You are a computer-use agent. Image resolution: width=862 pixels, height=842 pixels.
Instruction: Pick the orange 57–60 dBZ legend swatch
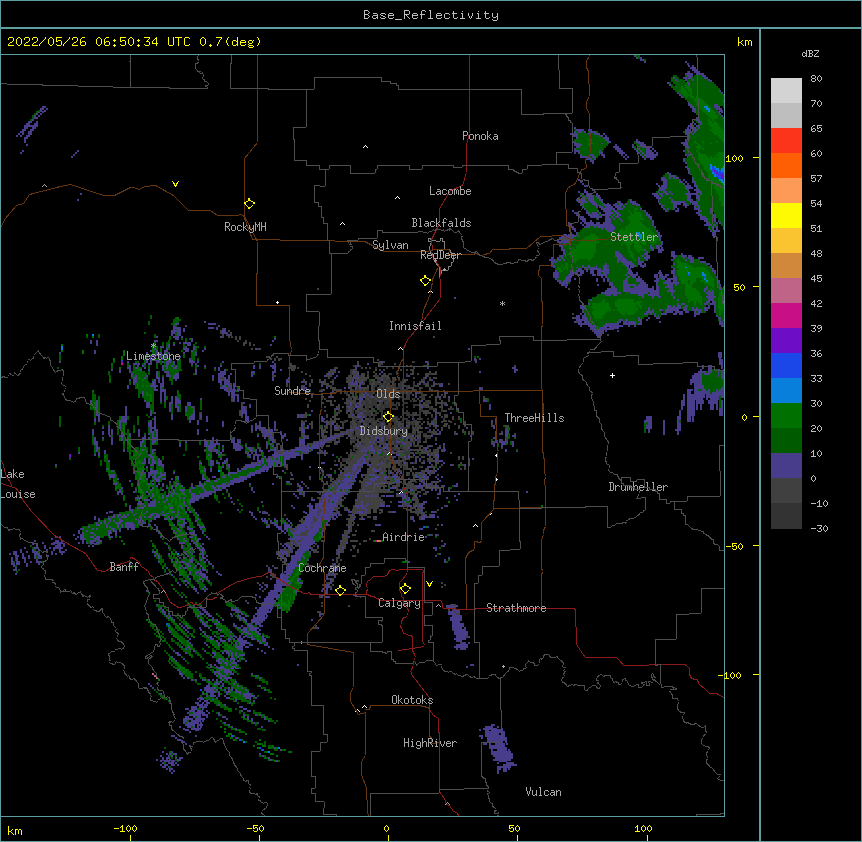point(786,165)
